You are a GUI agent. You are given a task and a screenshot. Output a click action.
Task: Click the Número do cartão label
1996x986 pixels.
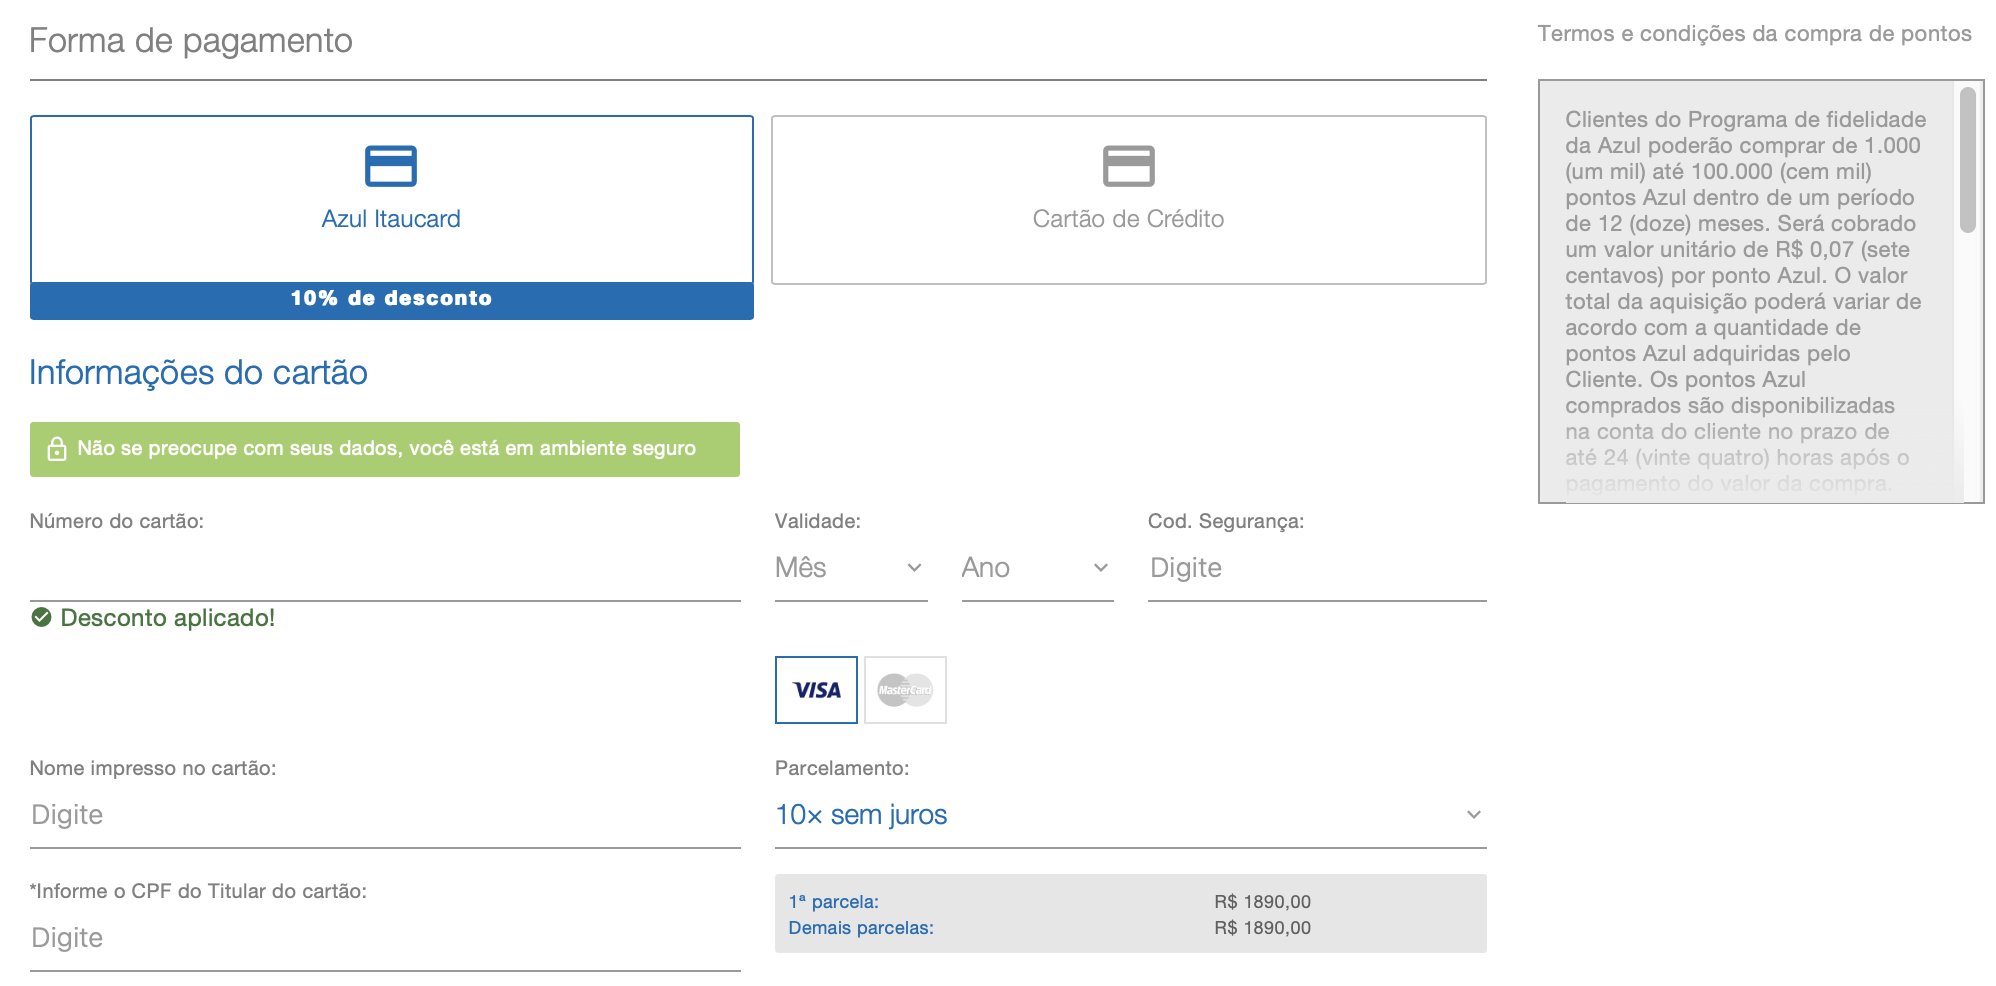point(116,521)
